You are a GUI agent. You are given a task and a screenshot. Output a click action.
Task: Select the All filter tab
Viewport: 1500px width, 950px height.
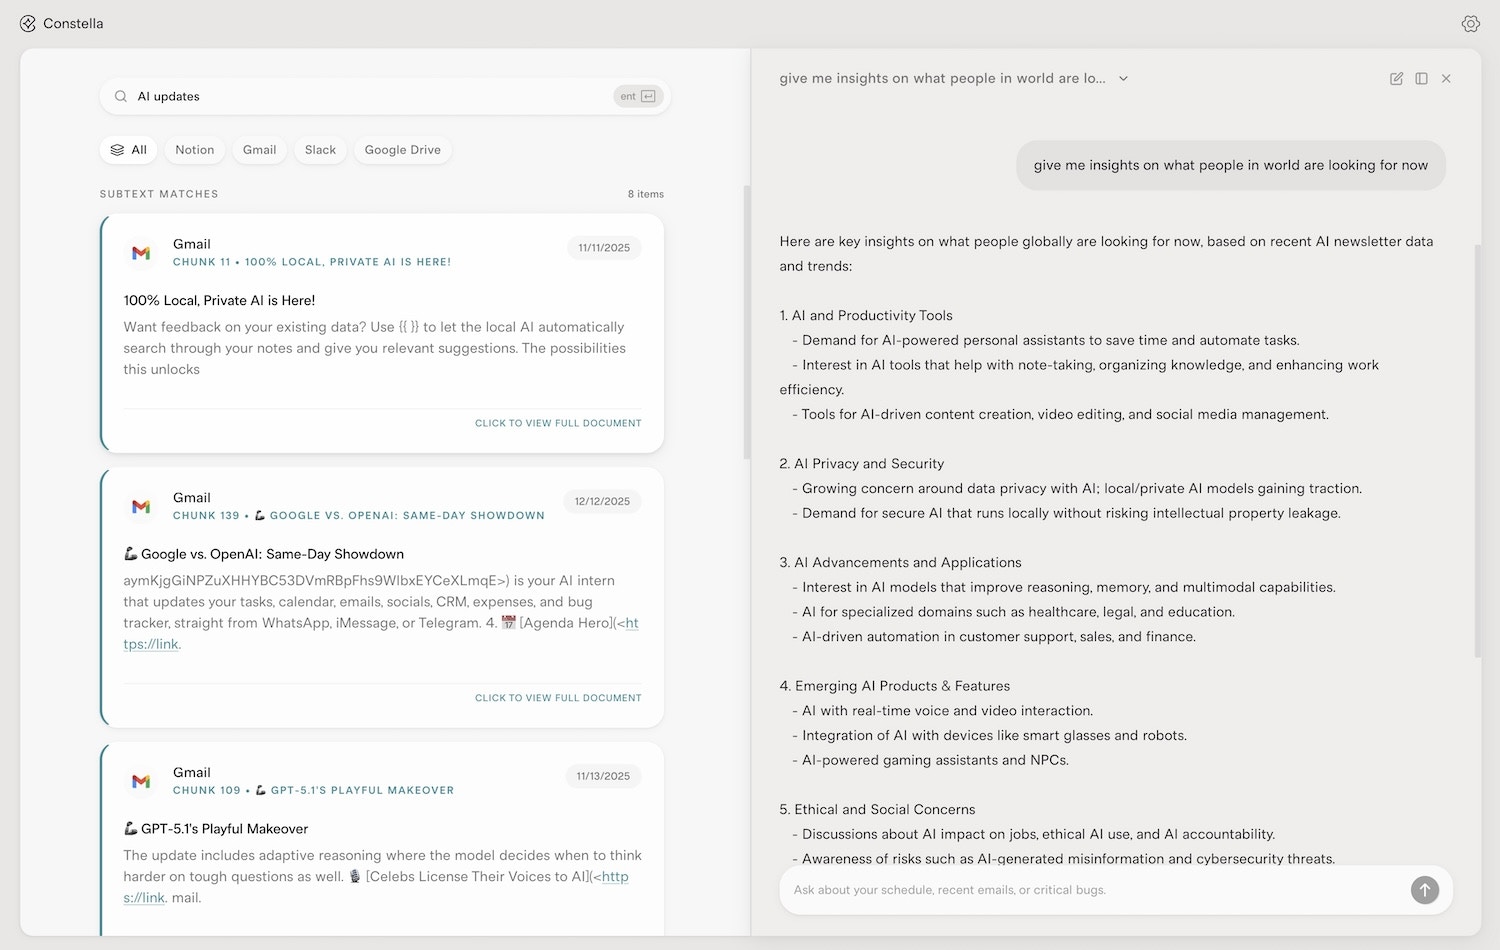pos(128,150)
